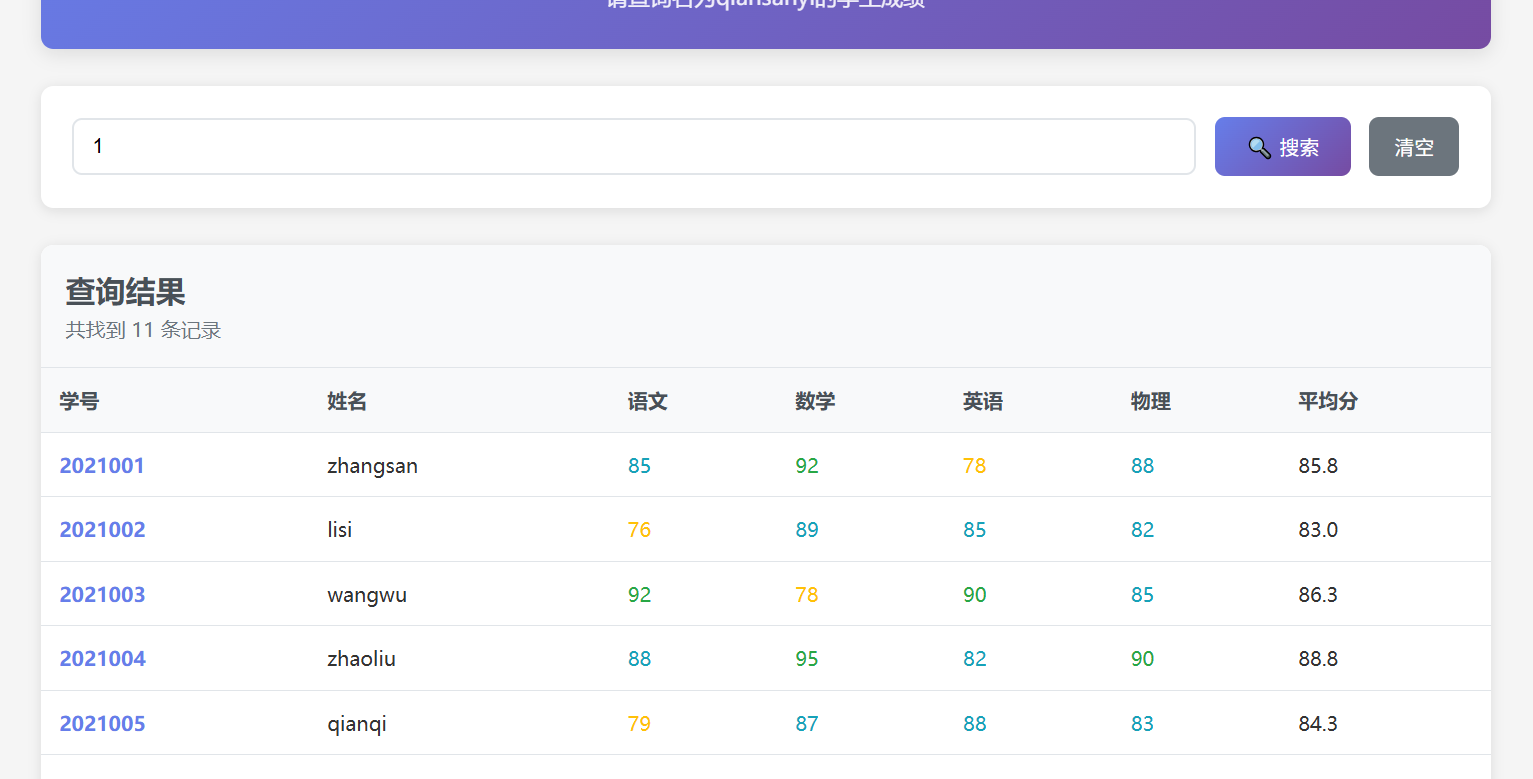Open student ID 2021002 link
This screenshot has width=1533, height=779.
click(102, 529)
